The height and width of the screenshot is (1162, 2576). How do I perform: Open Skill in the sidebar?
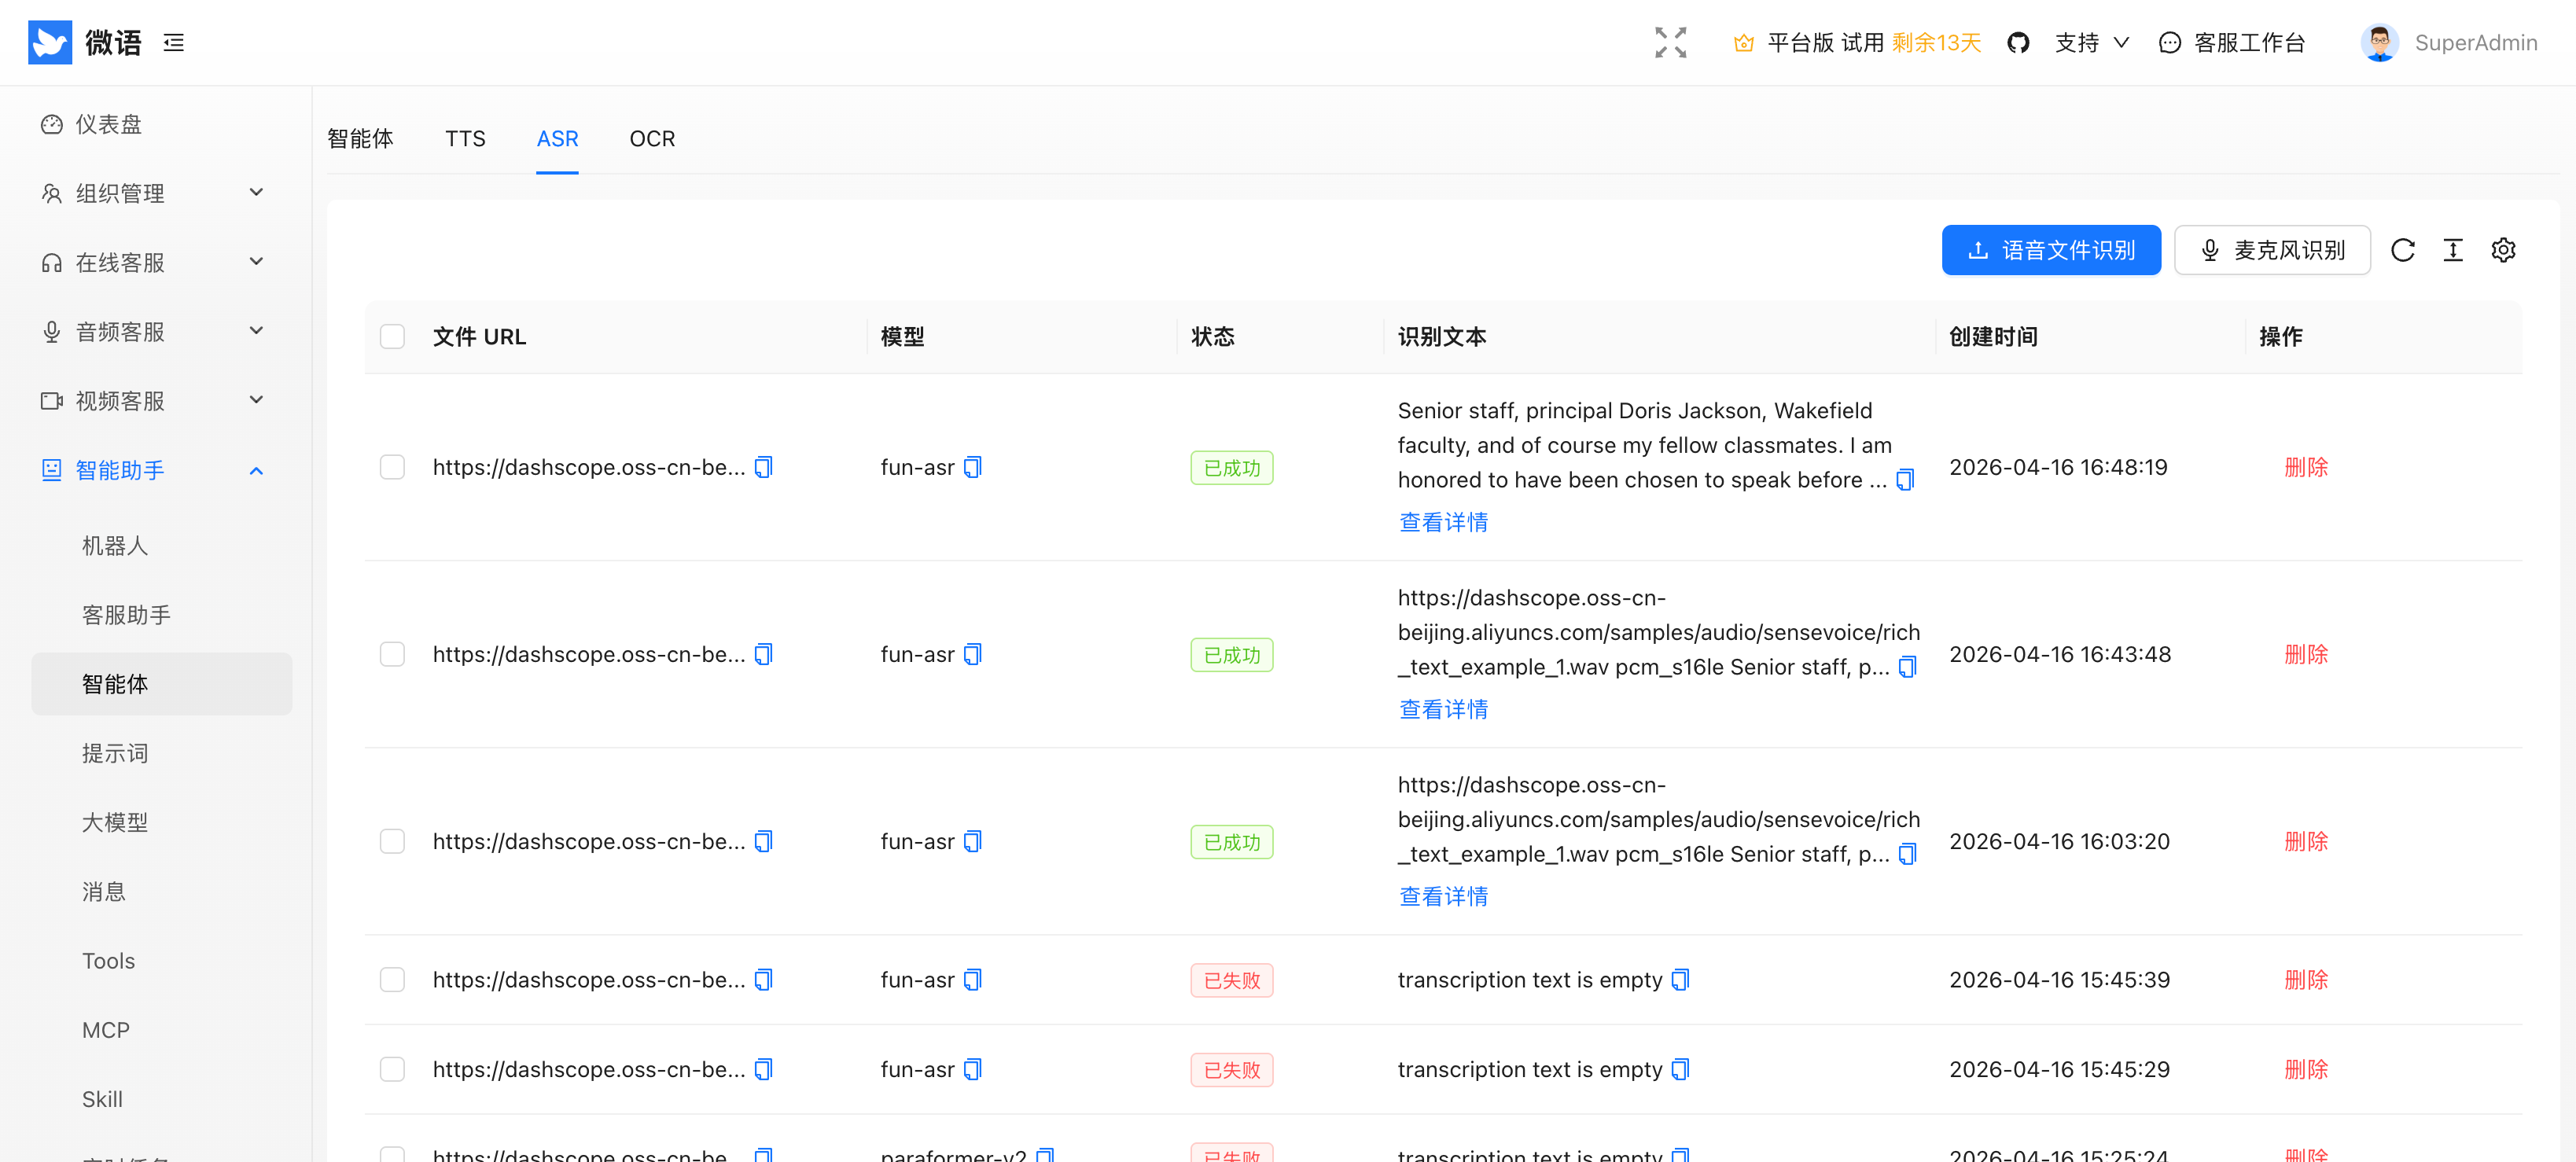click(161, 1099)
